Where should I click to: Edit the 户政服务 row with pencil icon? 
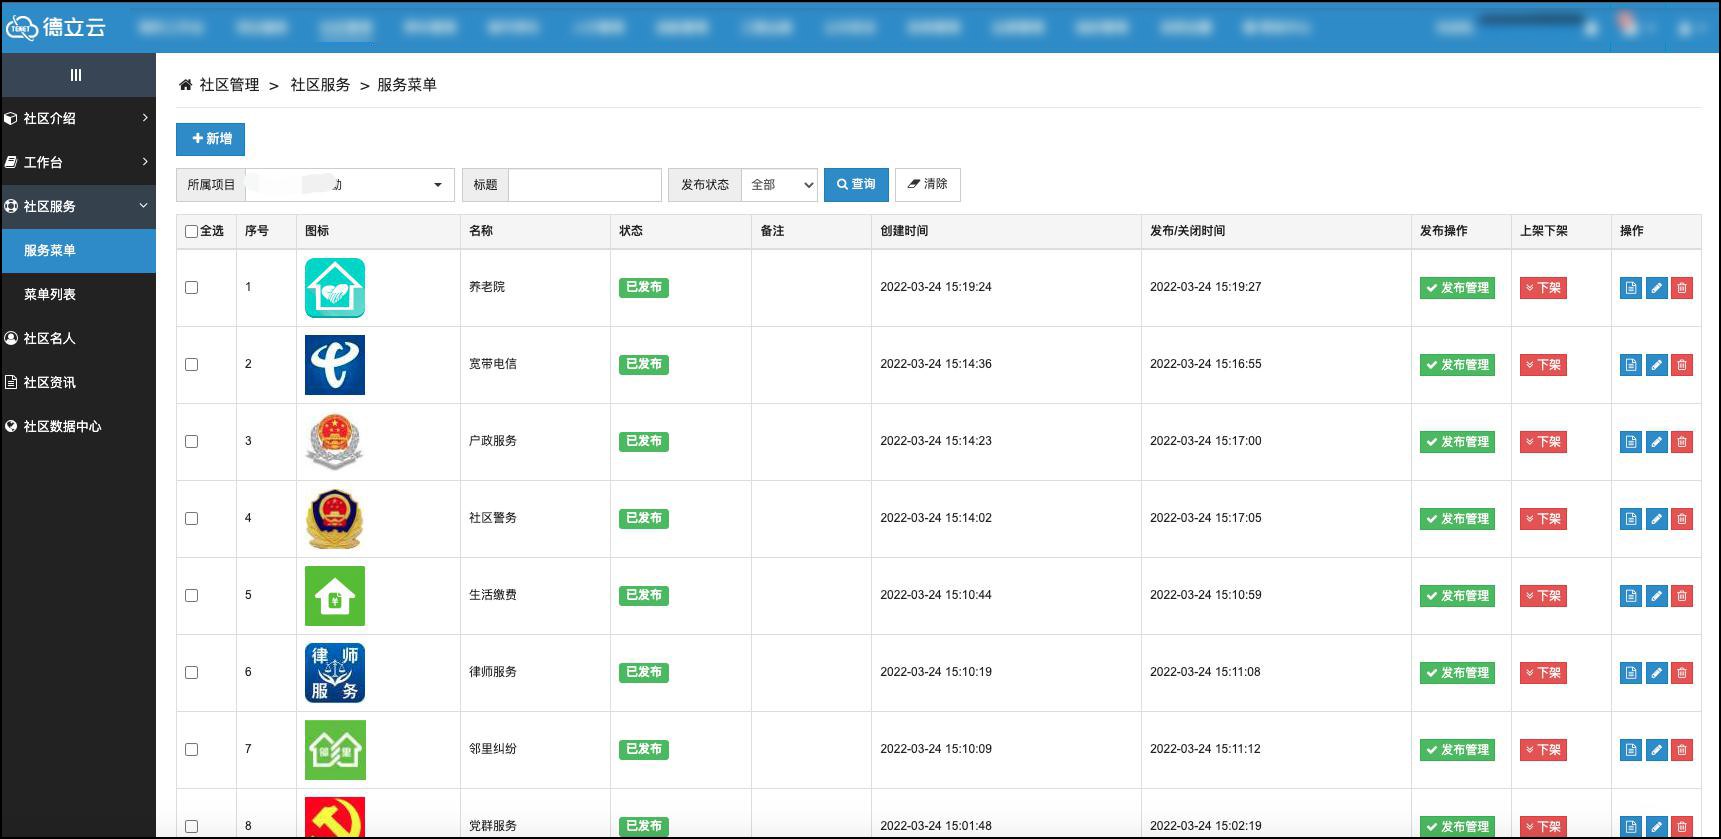coord(1657,442)
